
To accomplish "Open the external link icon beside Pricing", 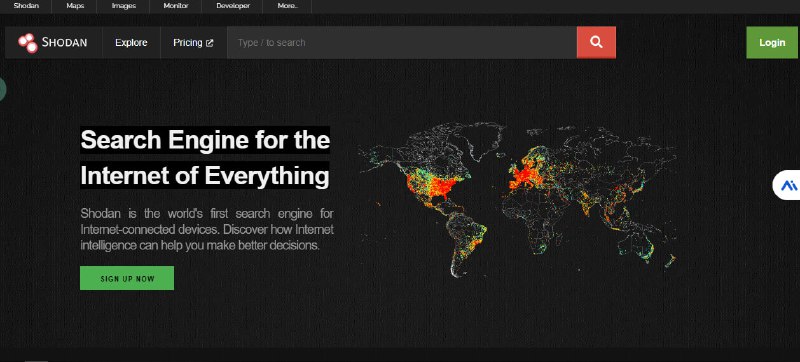I will (x=209, y=43).
